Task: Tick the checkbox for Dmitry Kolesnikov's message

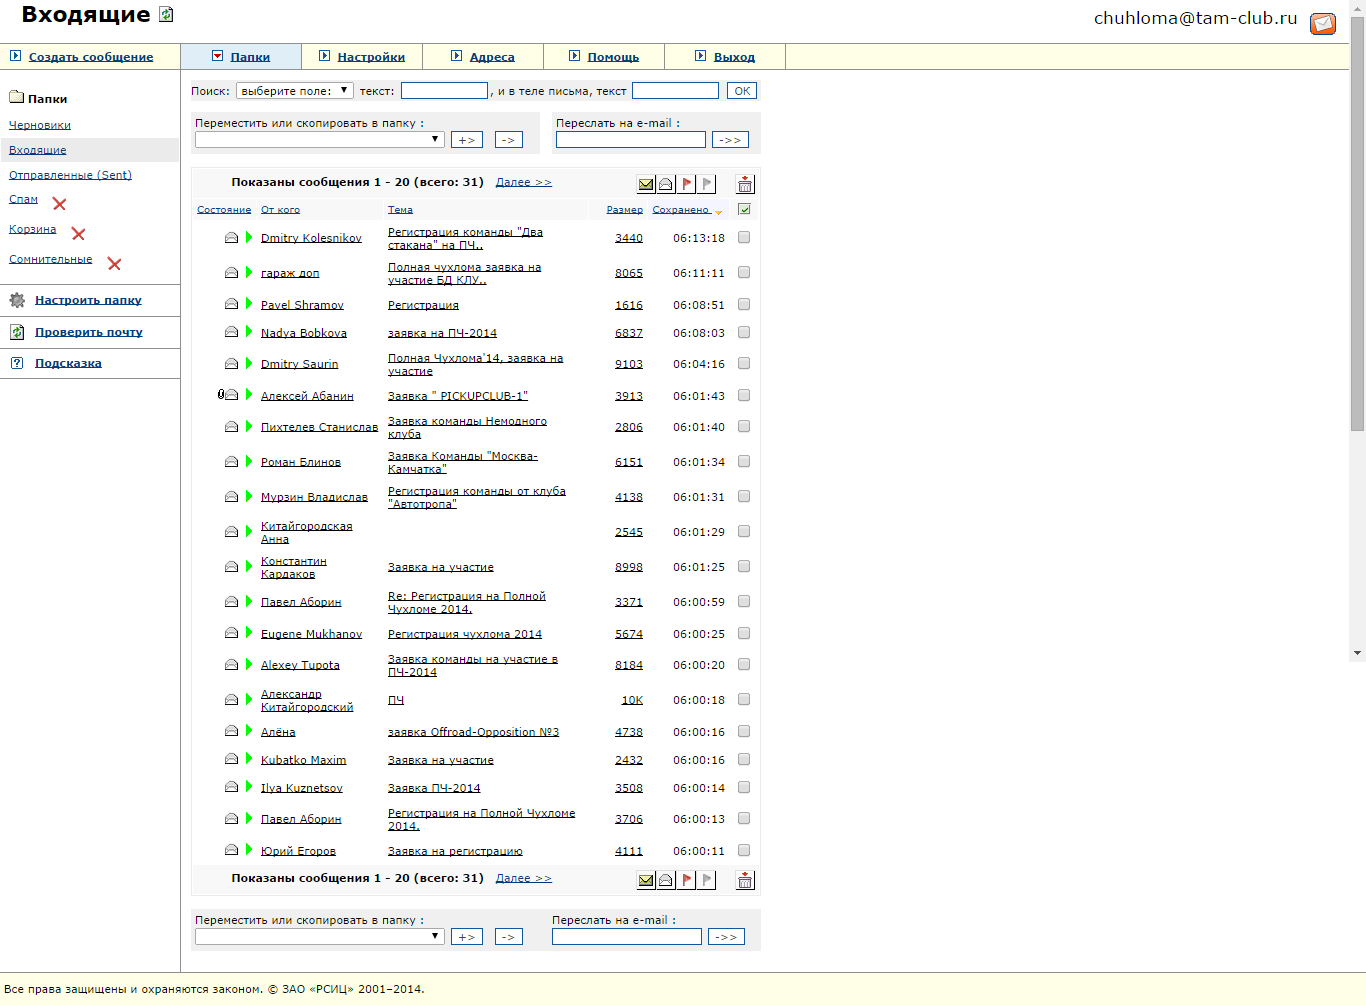Action: (744, 238)
